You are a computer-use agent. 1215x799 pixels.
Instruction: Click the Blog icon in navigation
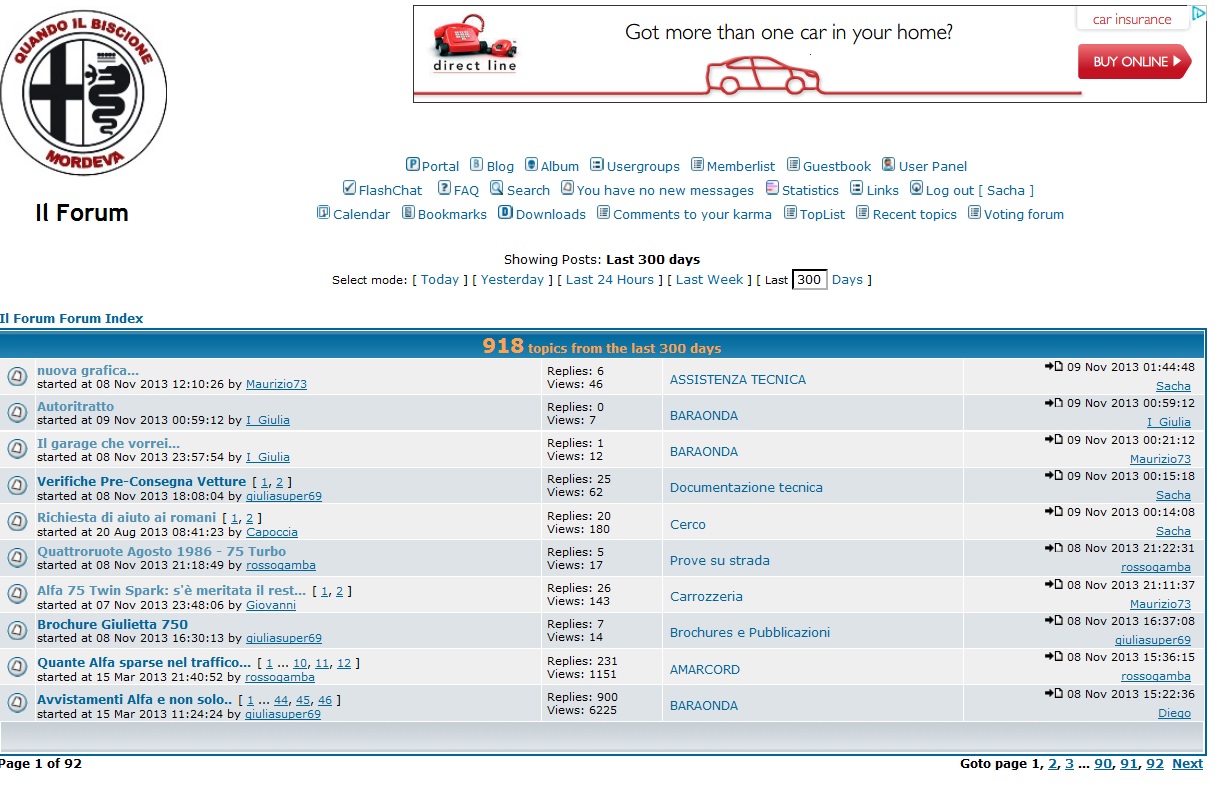point(477,165)
